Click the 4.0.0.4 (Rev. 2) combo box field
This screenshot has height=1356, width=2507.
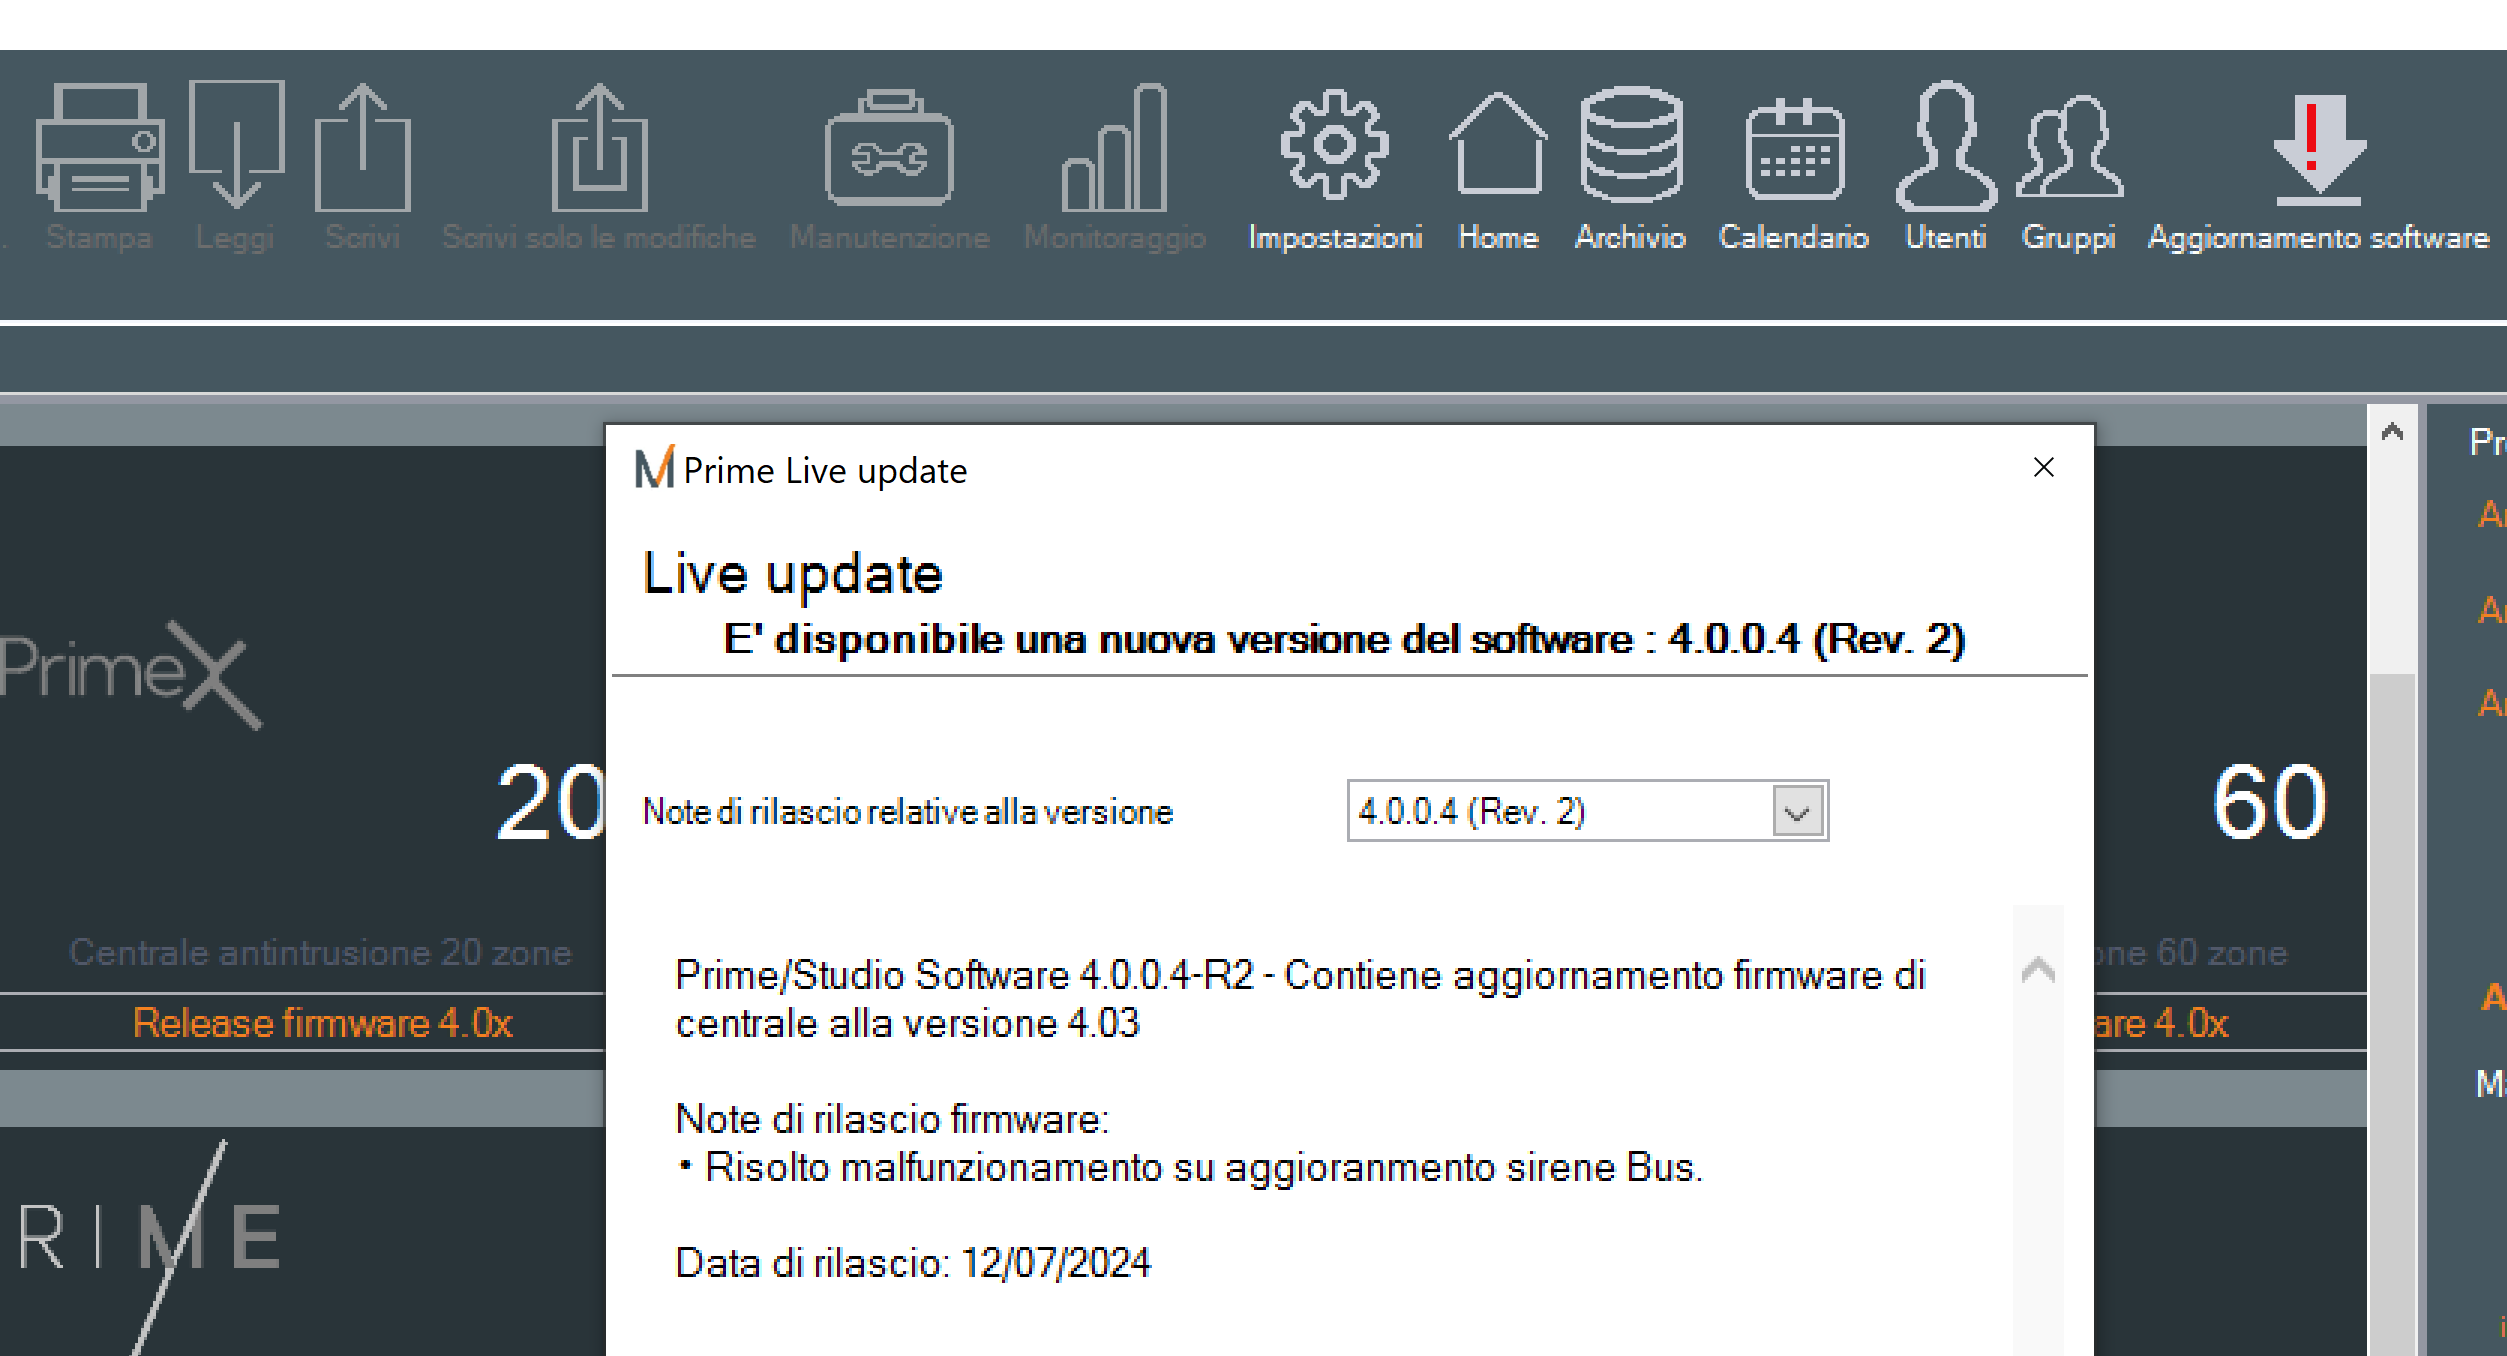pyautogui.click(x=1587, y=811)
